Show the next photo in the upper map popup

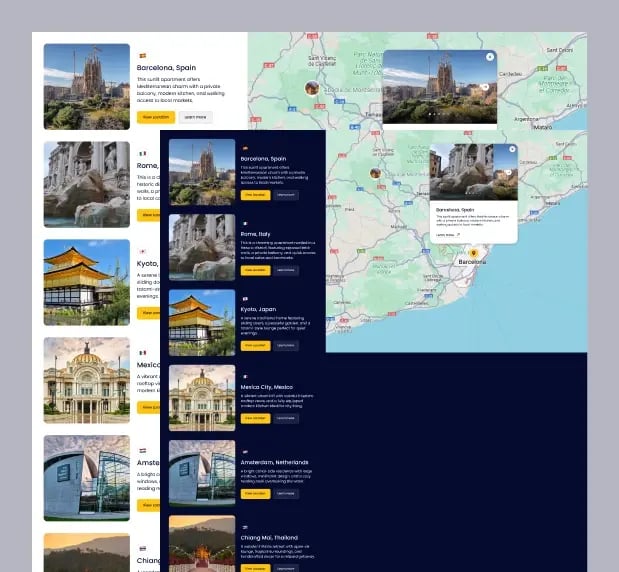click(486, 87)
